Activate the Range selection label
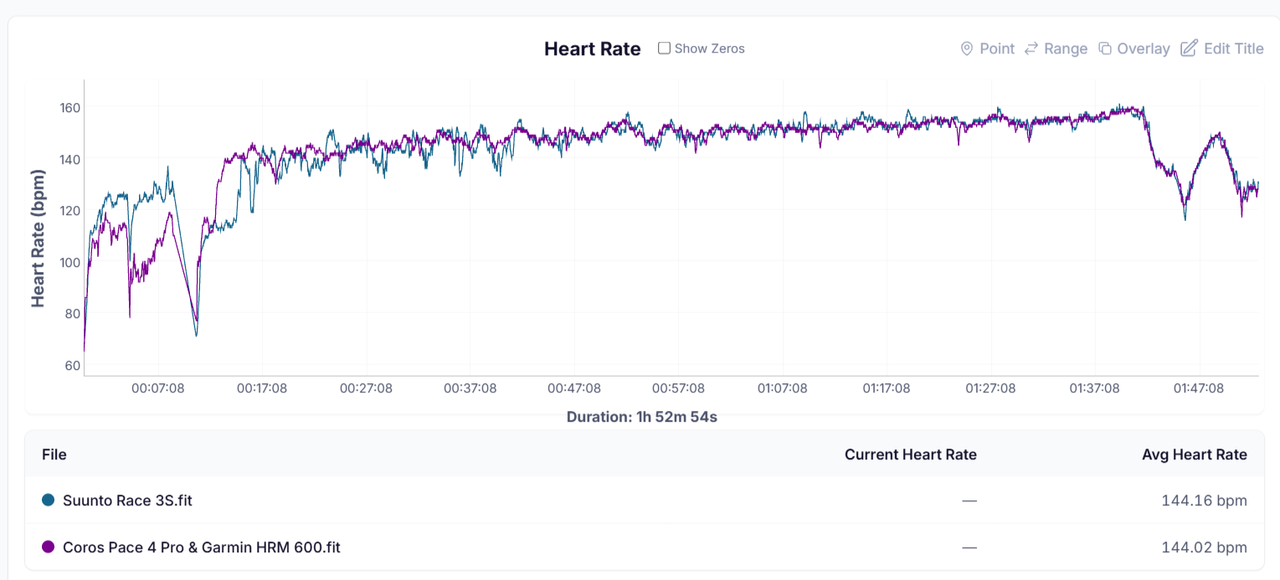1280x580 pixels. 1065,48
